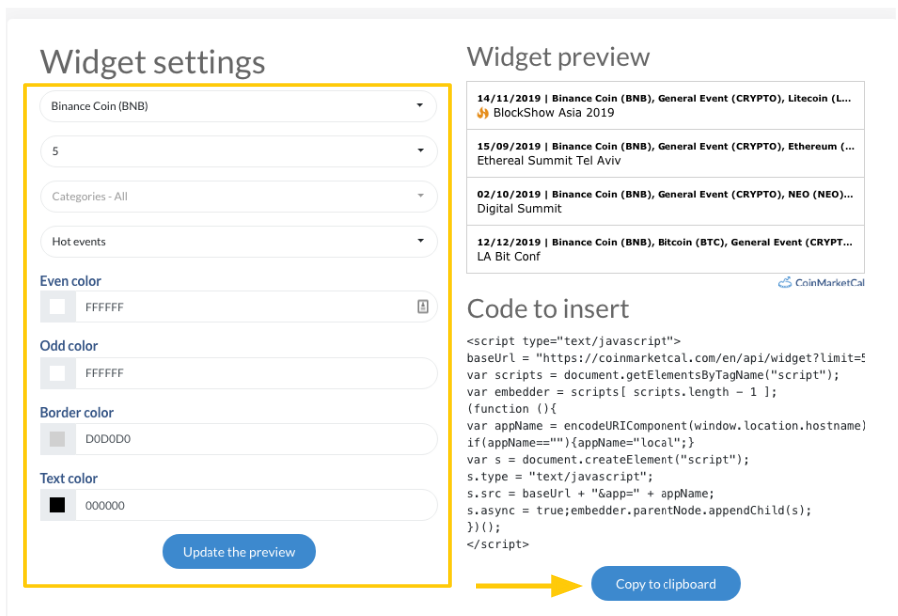Click the closing </script> tag line
Image resolution: width=898 pixels, height=616 pixels.
(498, 544)
